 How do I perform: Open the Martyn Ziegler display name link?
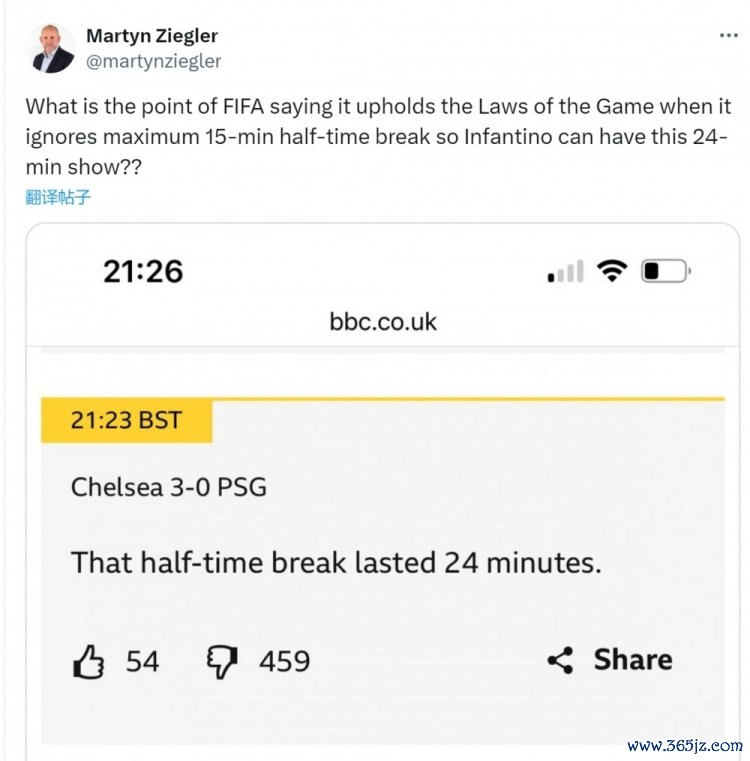point(152,35)
